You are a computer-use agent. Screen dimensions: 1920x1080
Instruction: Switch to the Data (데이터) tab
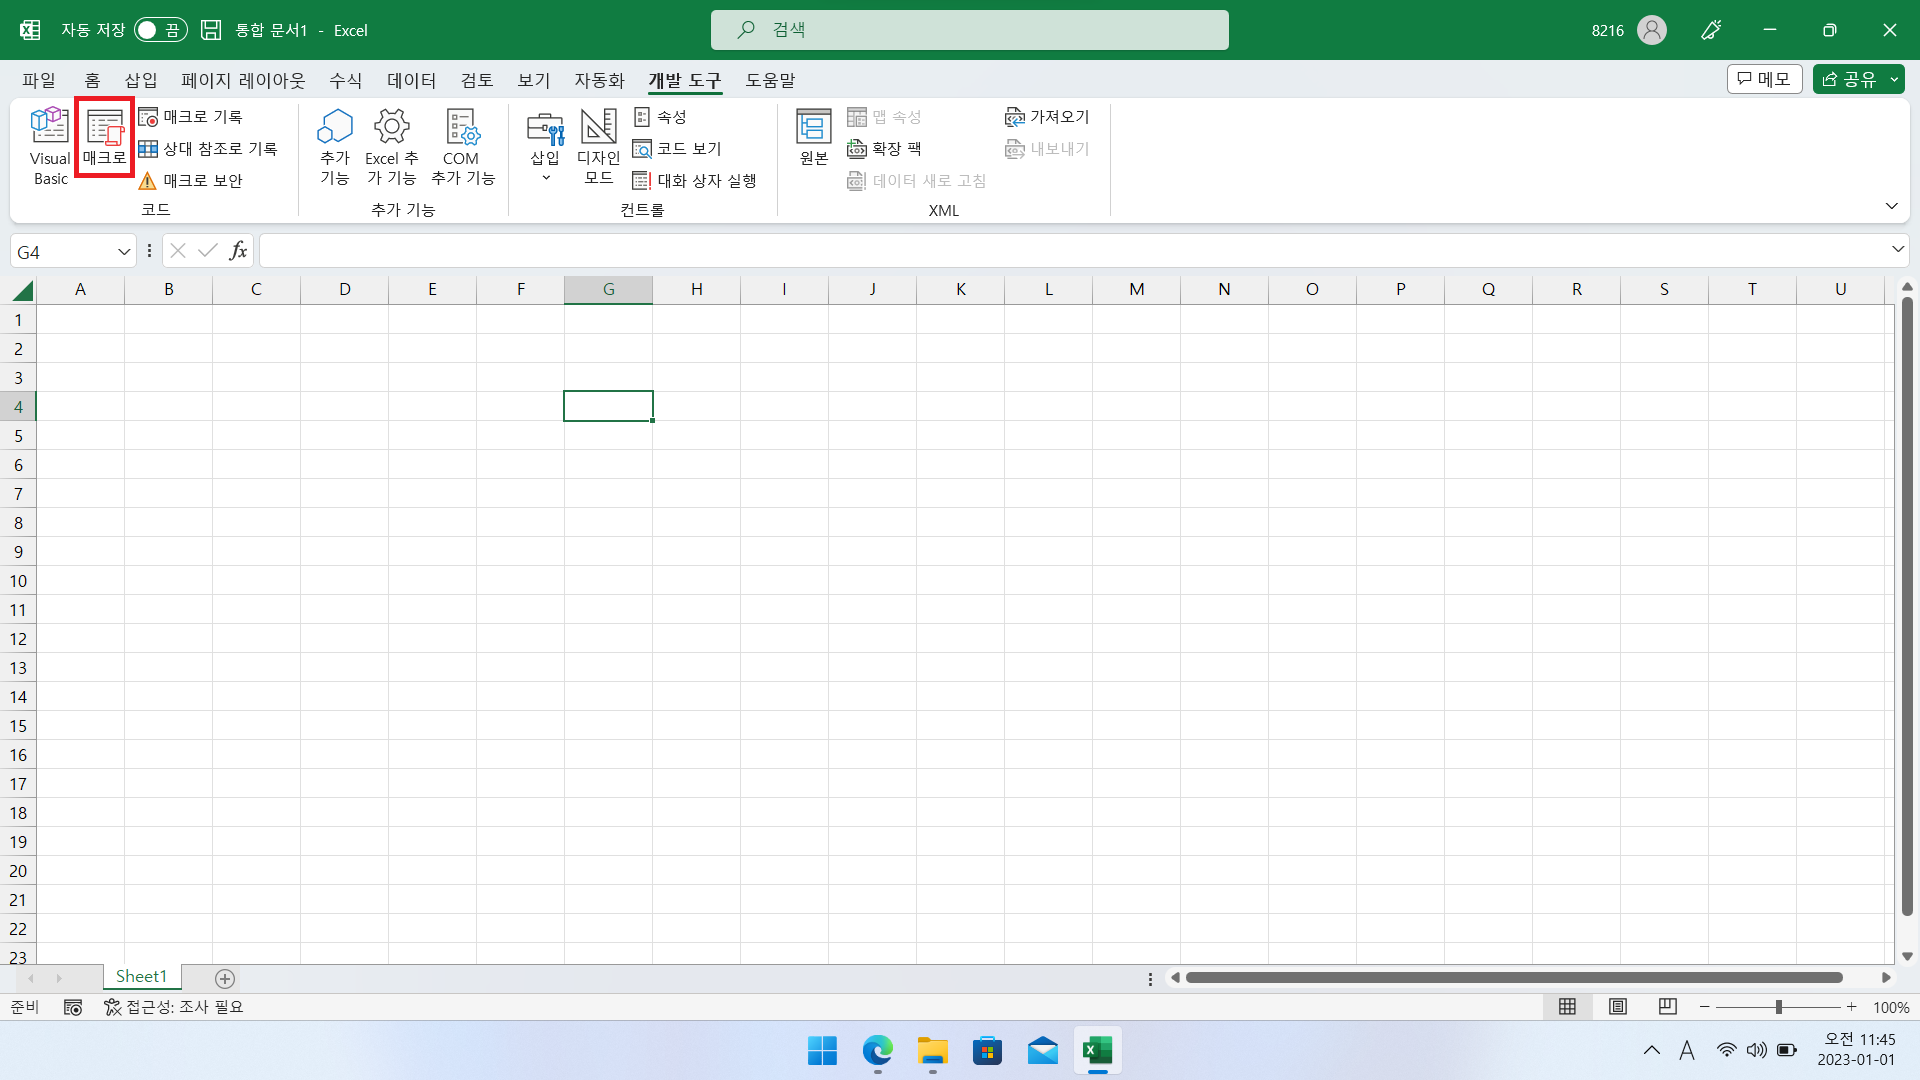pos(411,80)
